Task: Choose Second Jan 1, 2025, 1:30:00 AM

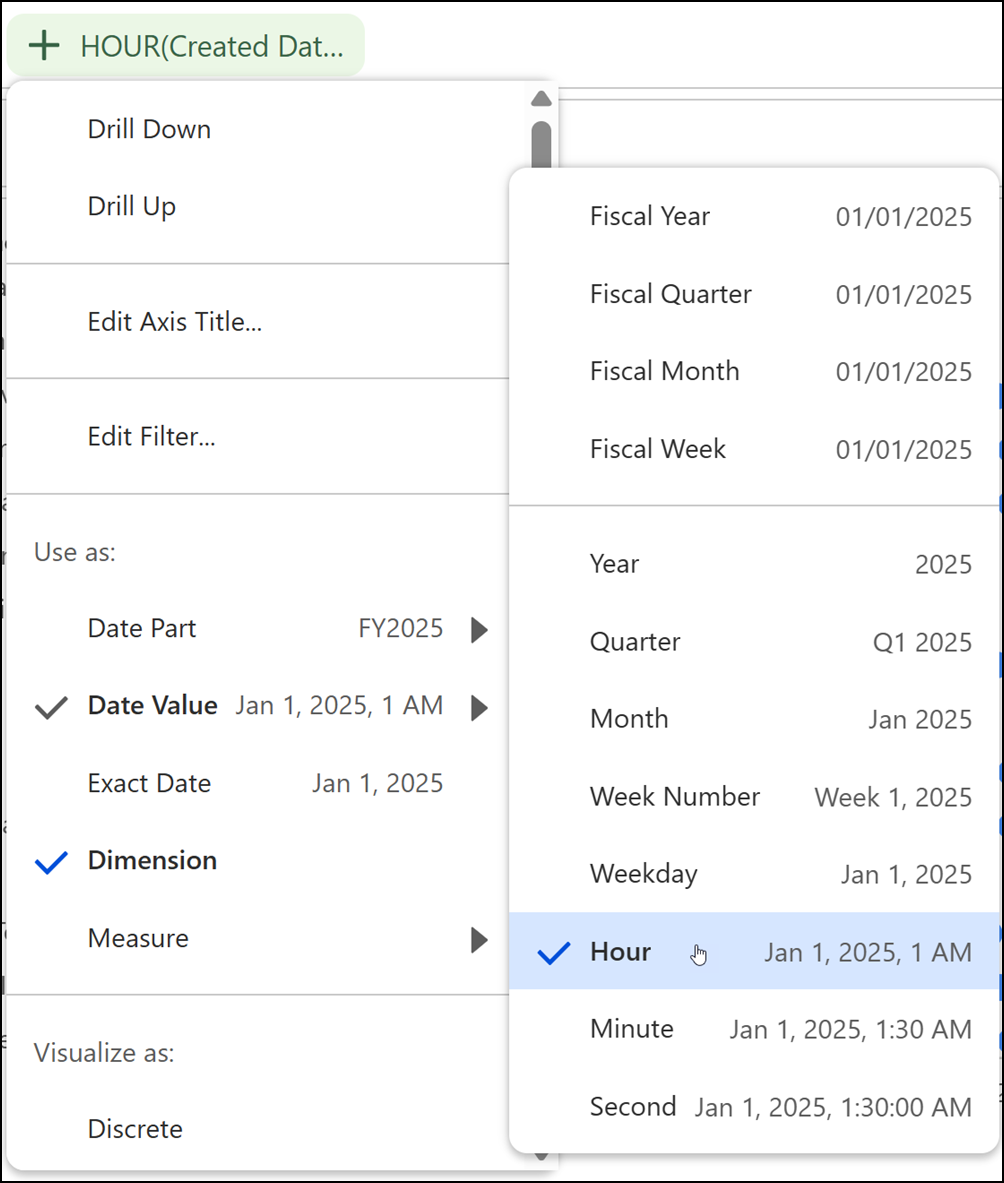Action: 754,1107
